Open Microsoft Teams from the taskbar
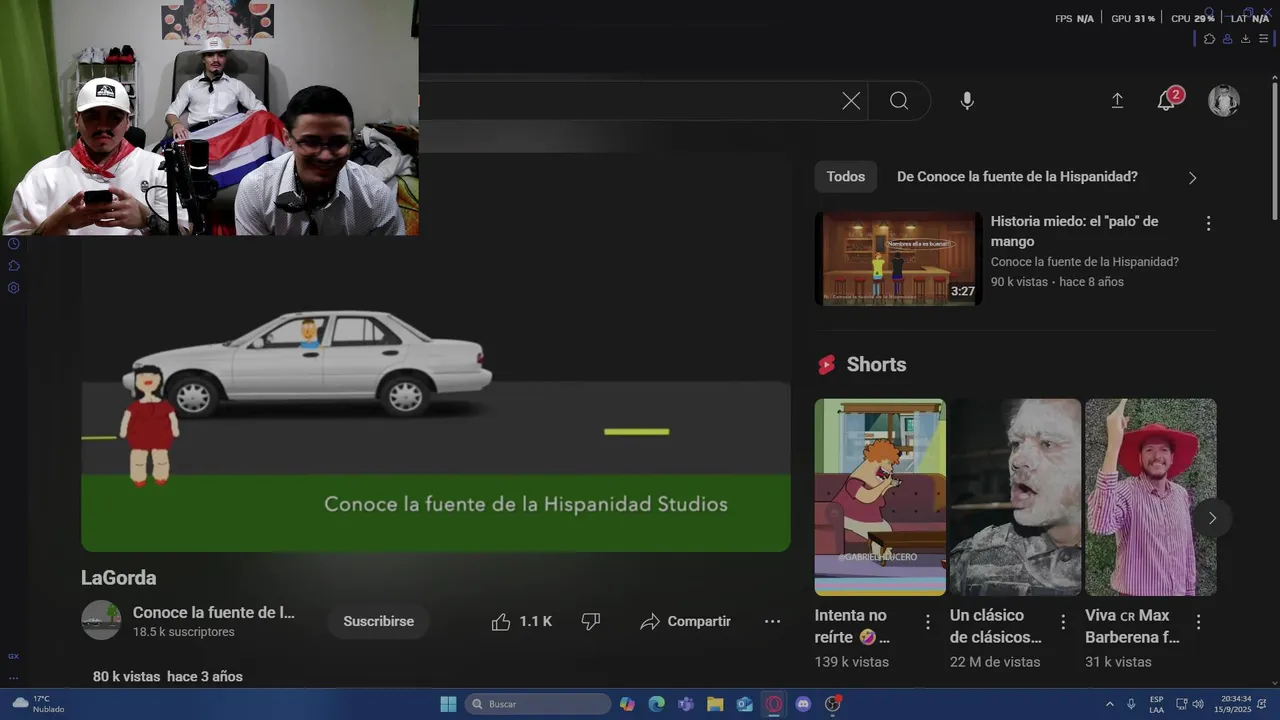The height and width of the screenshot is (720, 1280). tap(686, 704)
